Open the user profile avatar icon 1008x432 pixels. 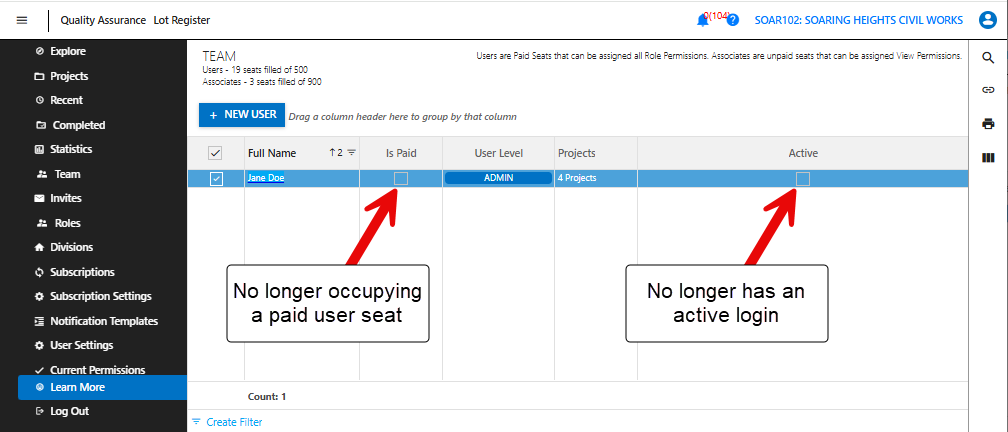pos(987,20)
